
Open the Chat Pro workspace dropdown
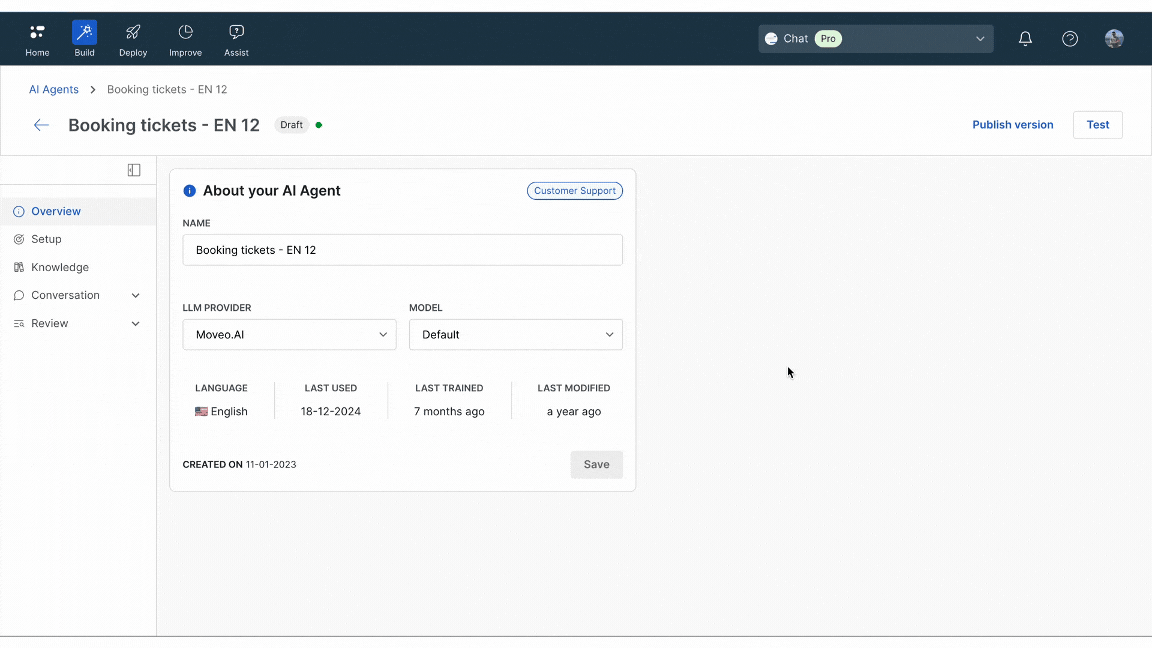tap(875, 39)
